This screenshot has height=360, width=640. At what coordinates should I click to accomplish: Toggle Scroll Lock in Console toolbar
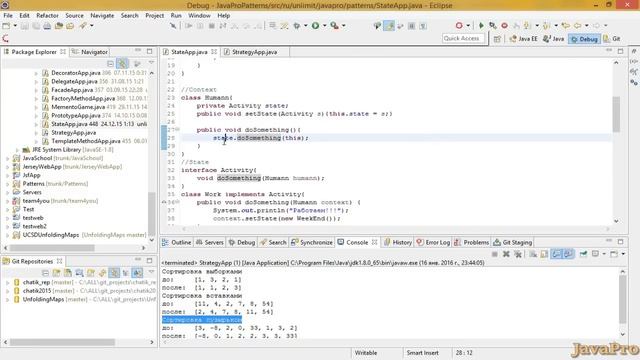coord(544,254)
